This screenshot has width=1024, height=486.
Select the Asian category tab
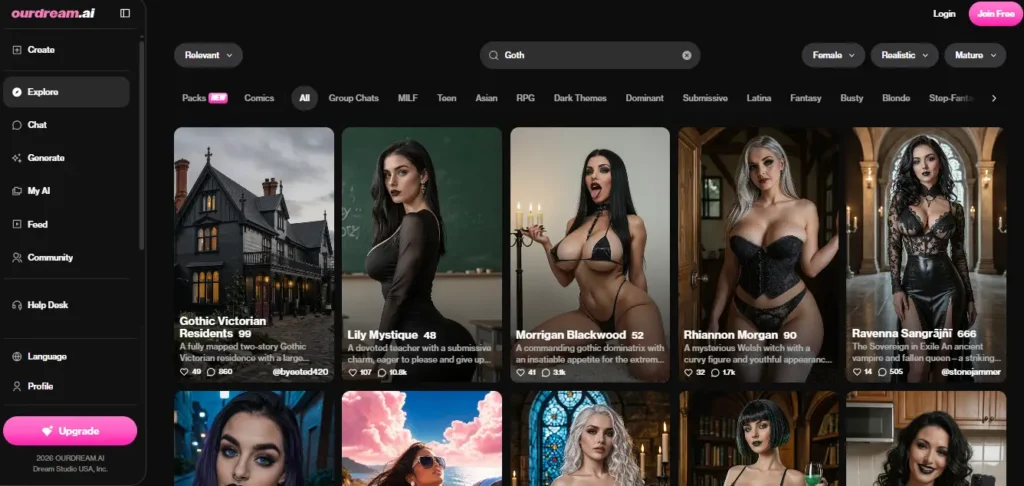[x=487, y=98]
